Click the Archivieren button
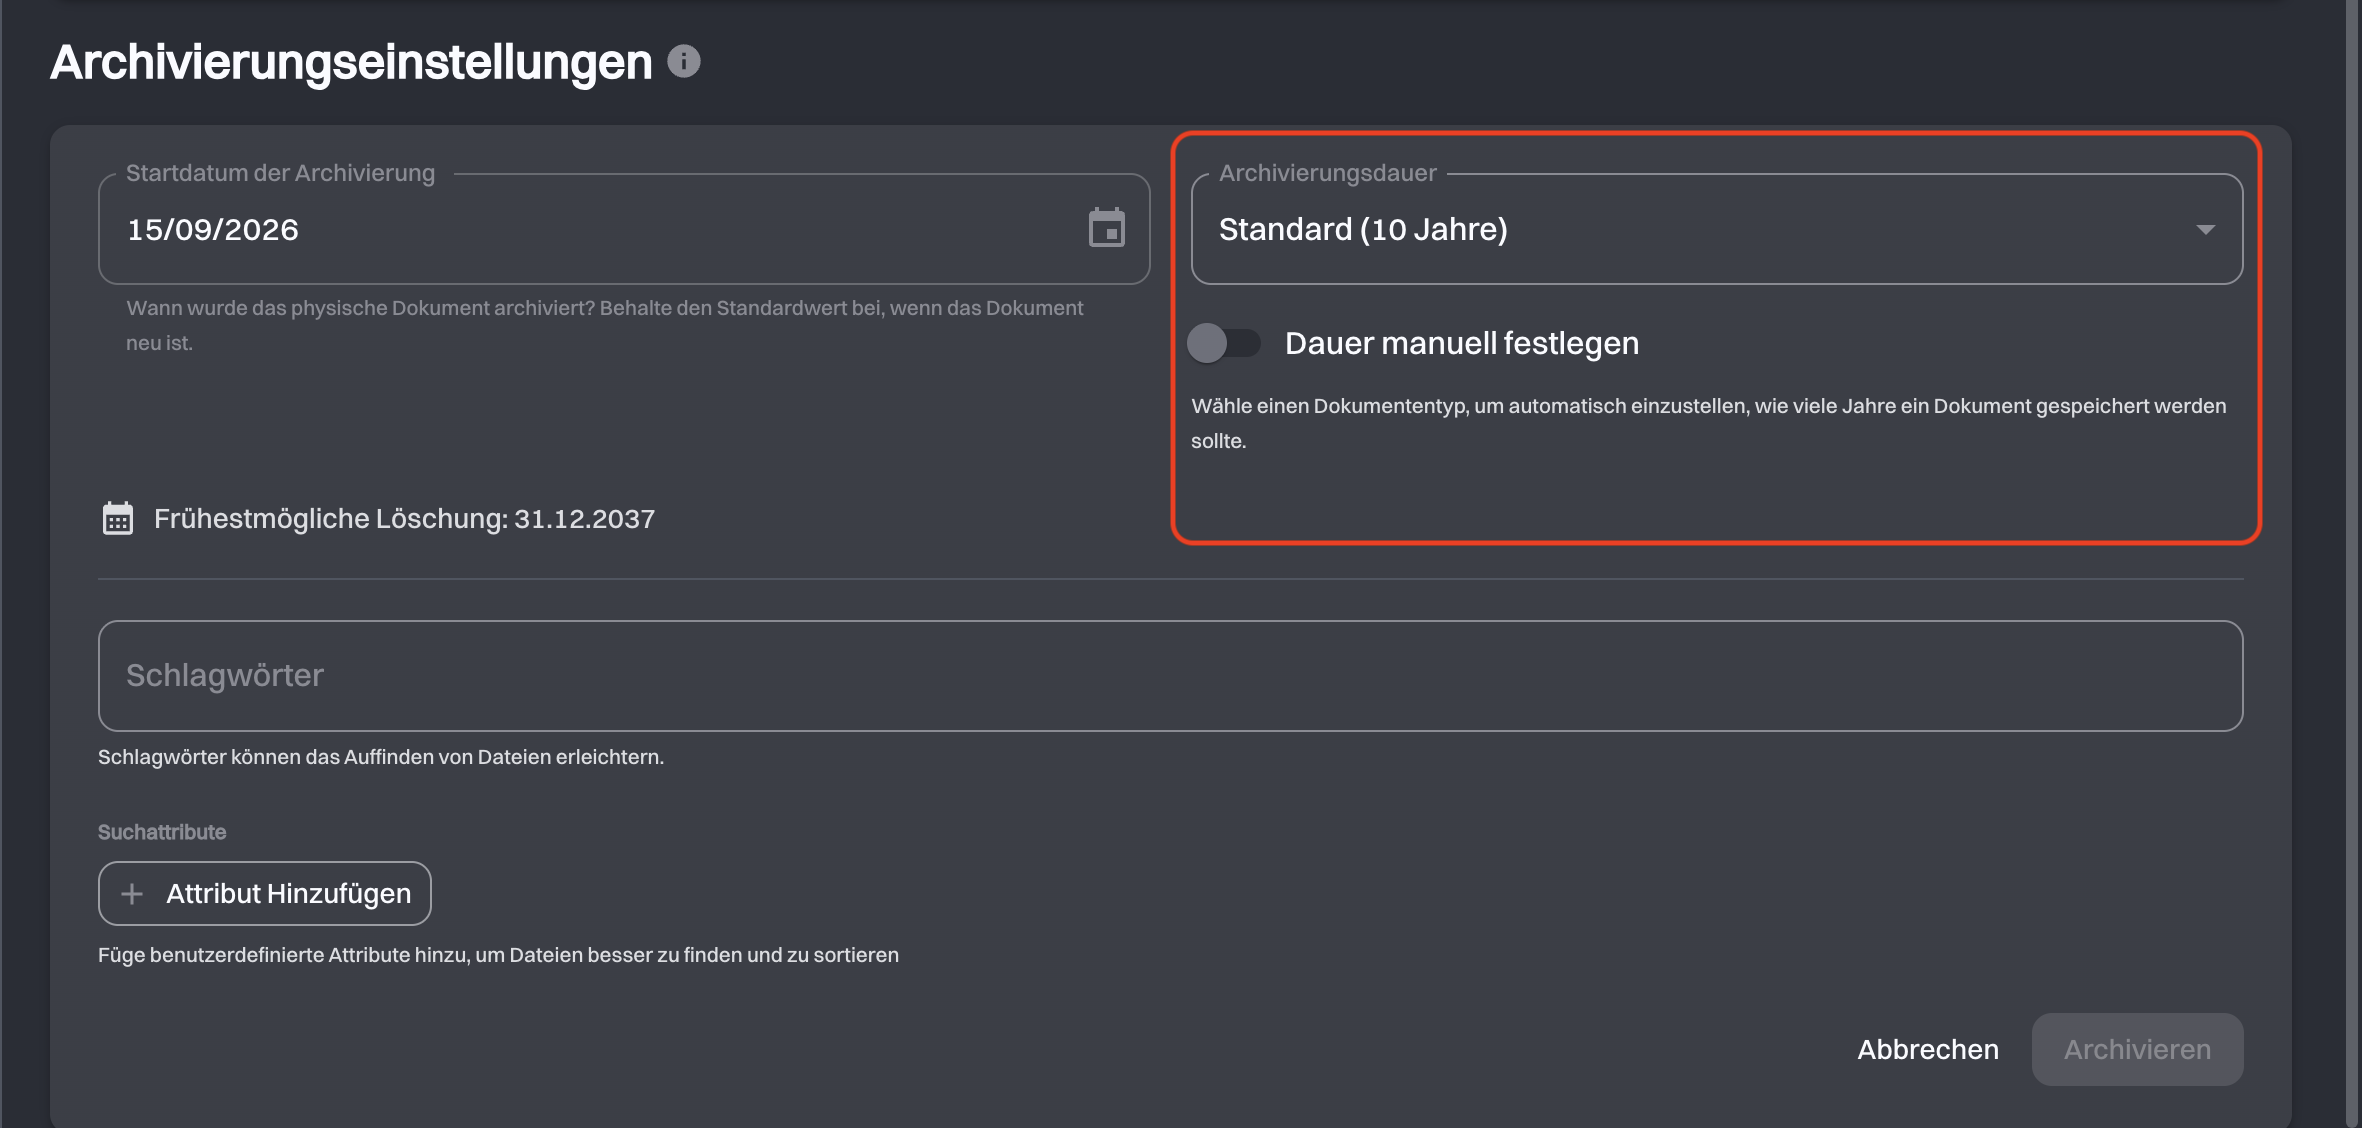The height and width of the screenshot is (1128, 2362). (2137, 1049)
